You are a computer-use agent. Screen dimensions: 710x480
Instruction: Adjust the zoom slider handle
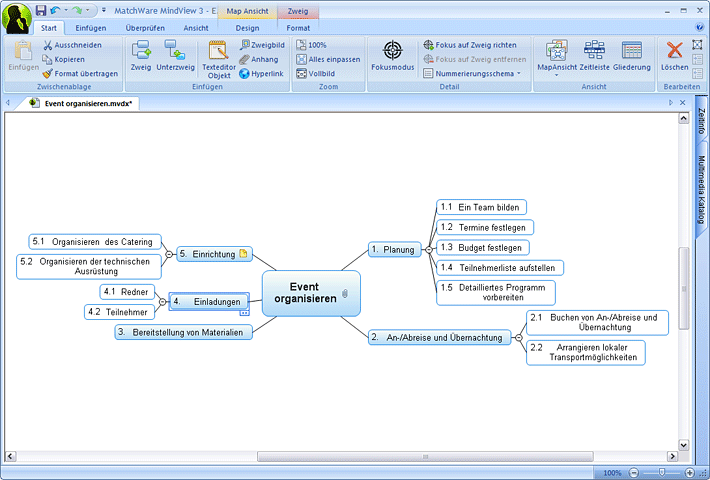662,473
